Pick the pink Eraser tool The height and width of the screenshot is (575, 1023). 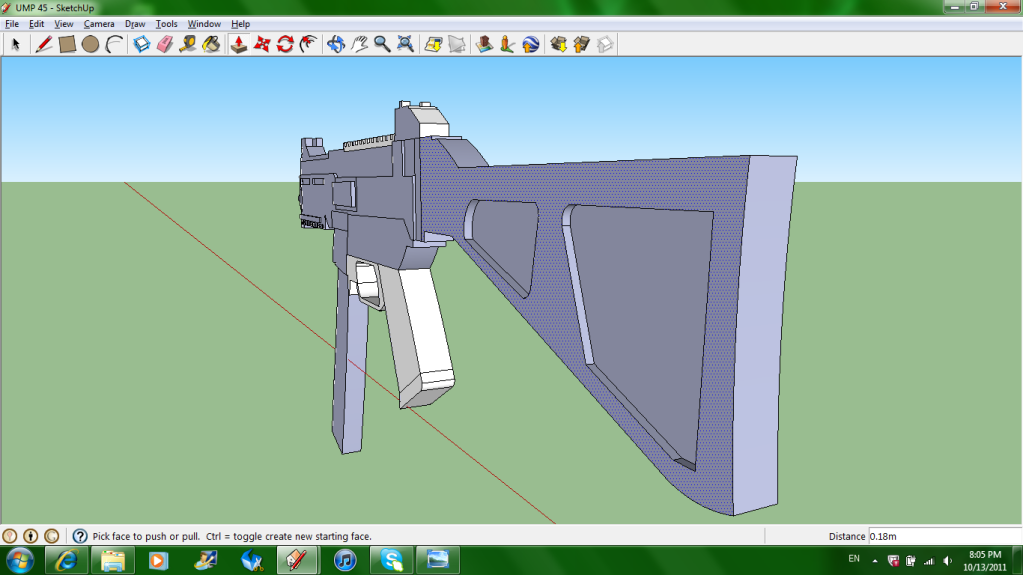[165, 44]
